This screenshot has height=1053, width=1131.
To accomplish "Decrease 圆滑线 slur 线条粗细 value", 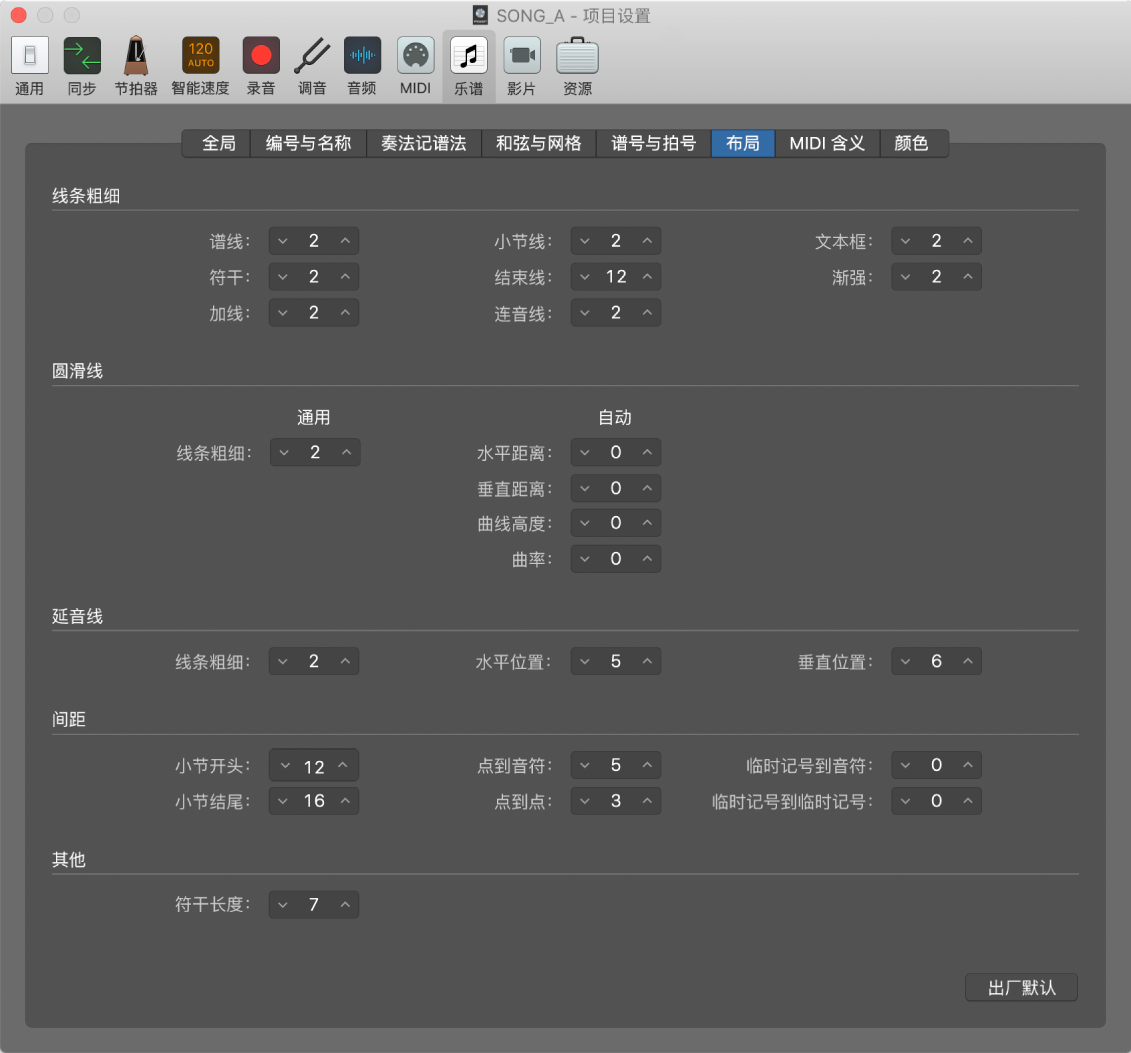I will point(284,453).
